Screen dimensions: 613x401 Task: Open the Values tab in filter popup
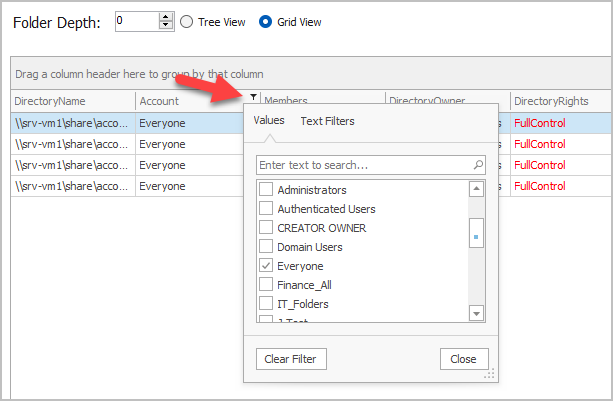pyautogui.click(x=268, y=121)
